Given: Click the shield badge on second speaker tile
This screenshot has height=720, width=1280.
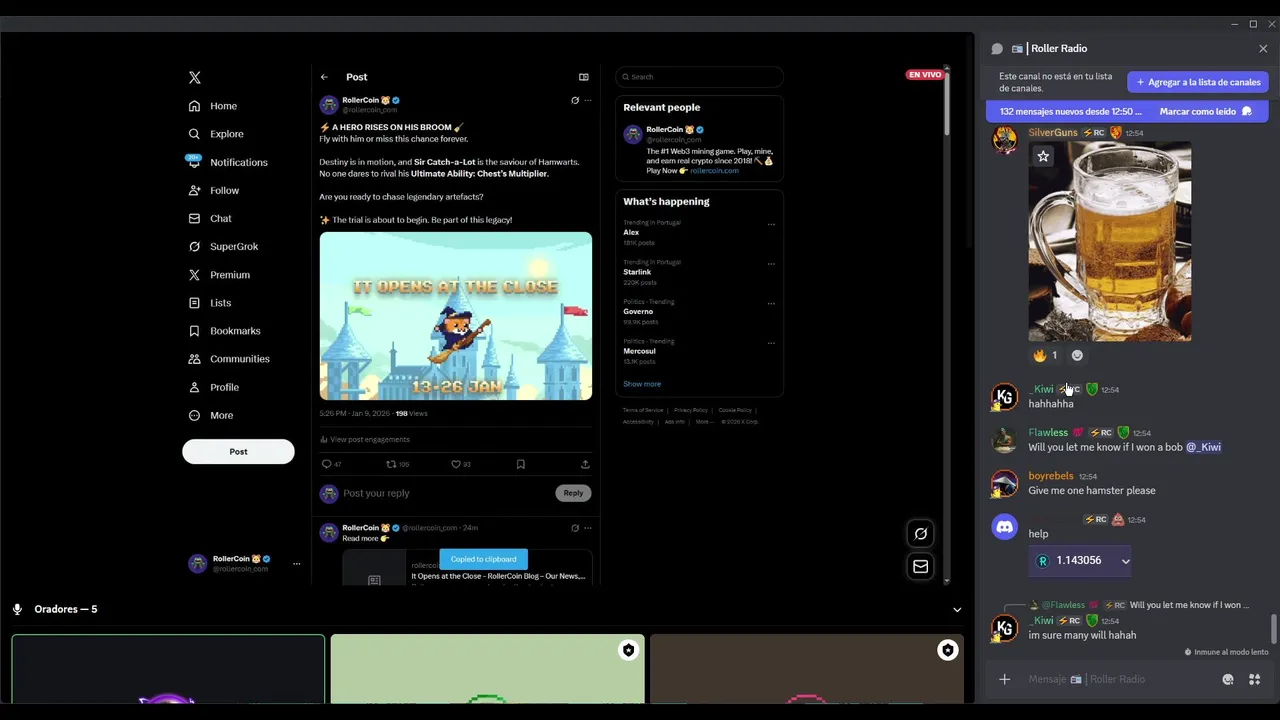Looking at the screenshot, I should pyautogui.click(x=628, y=651).
